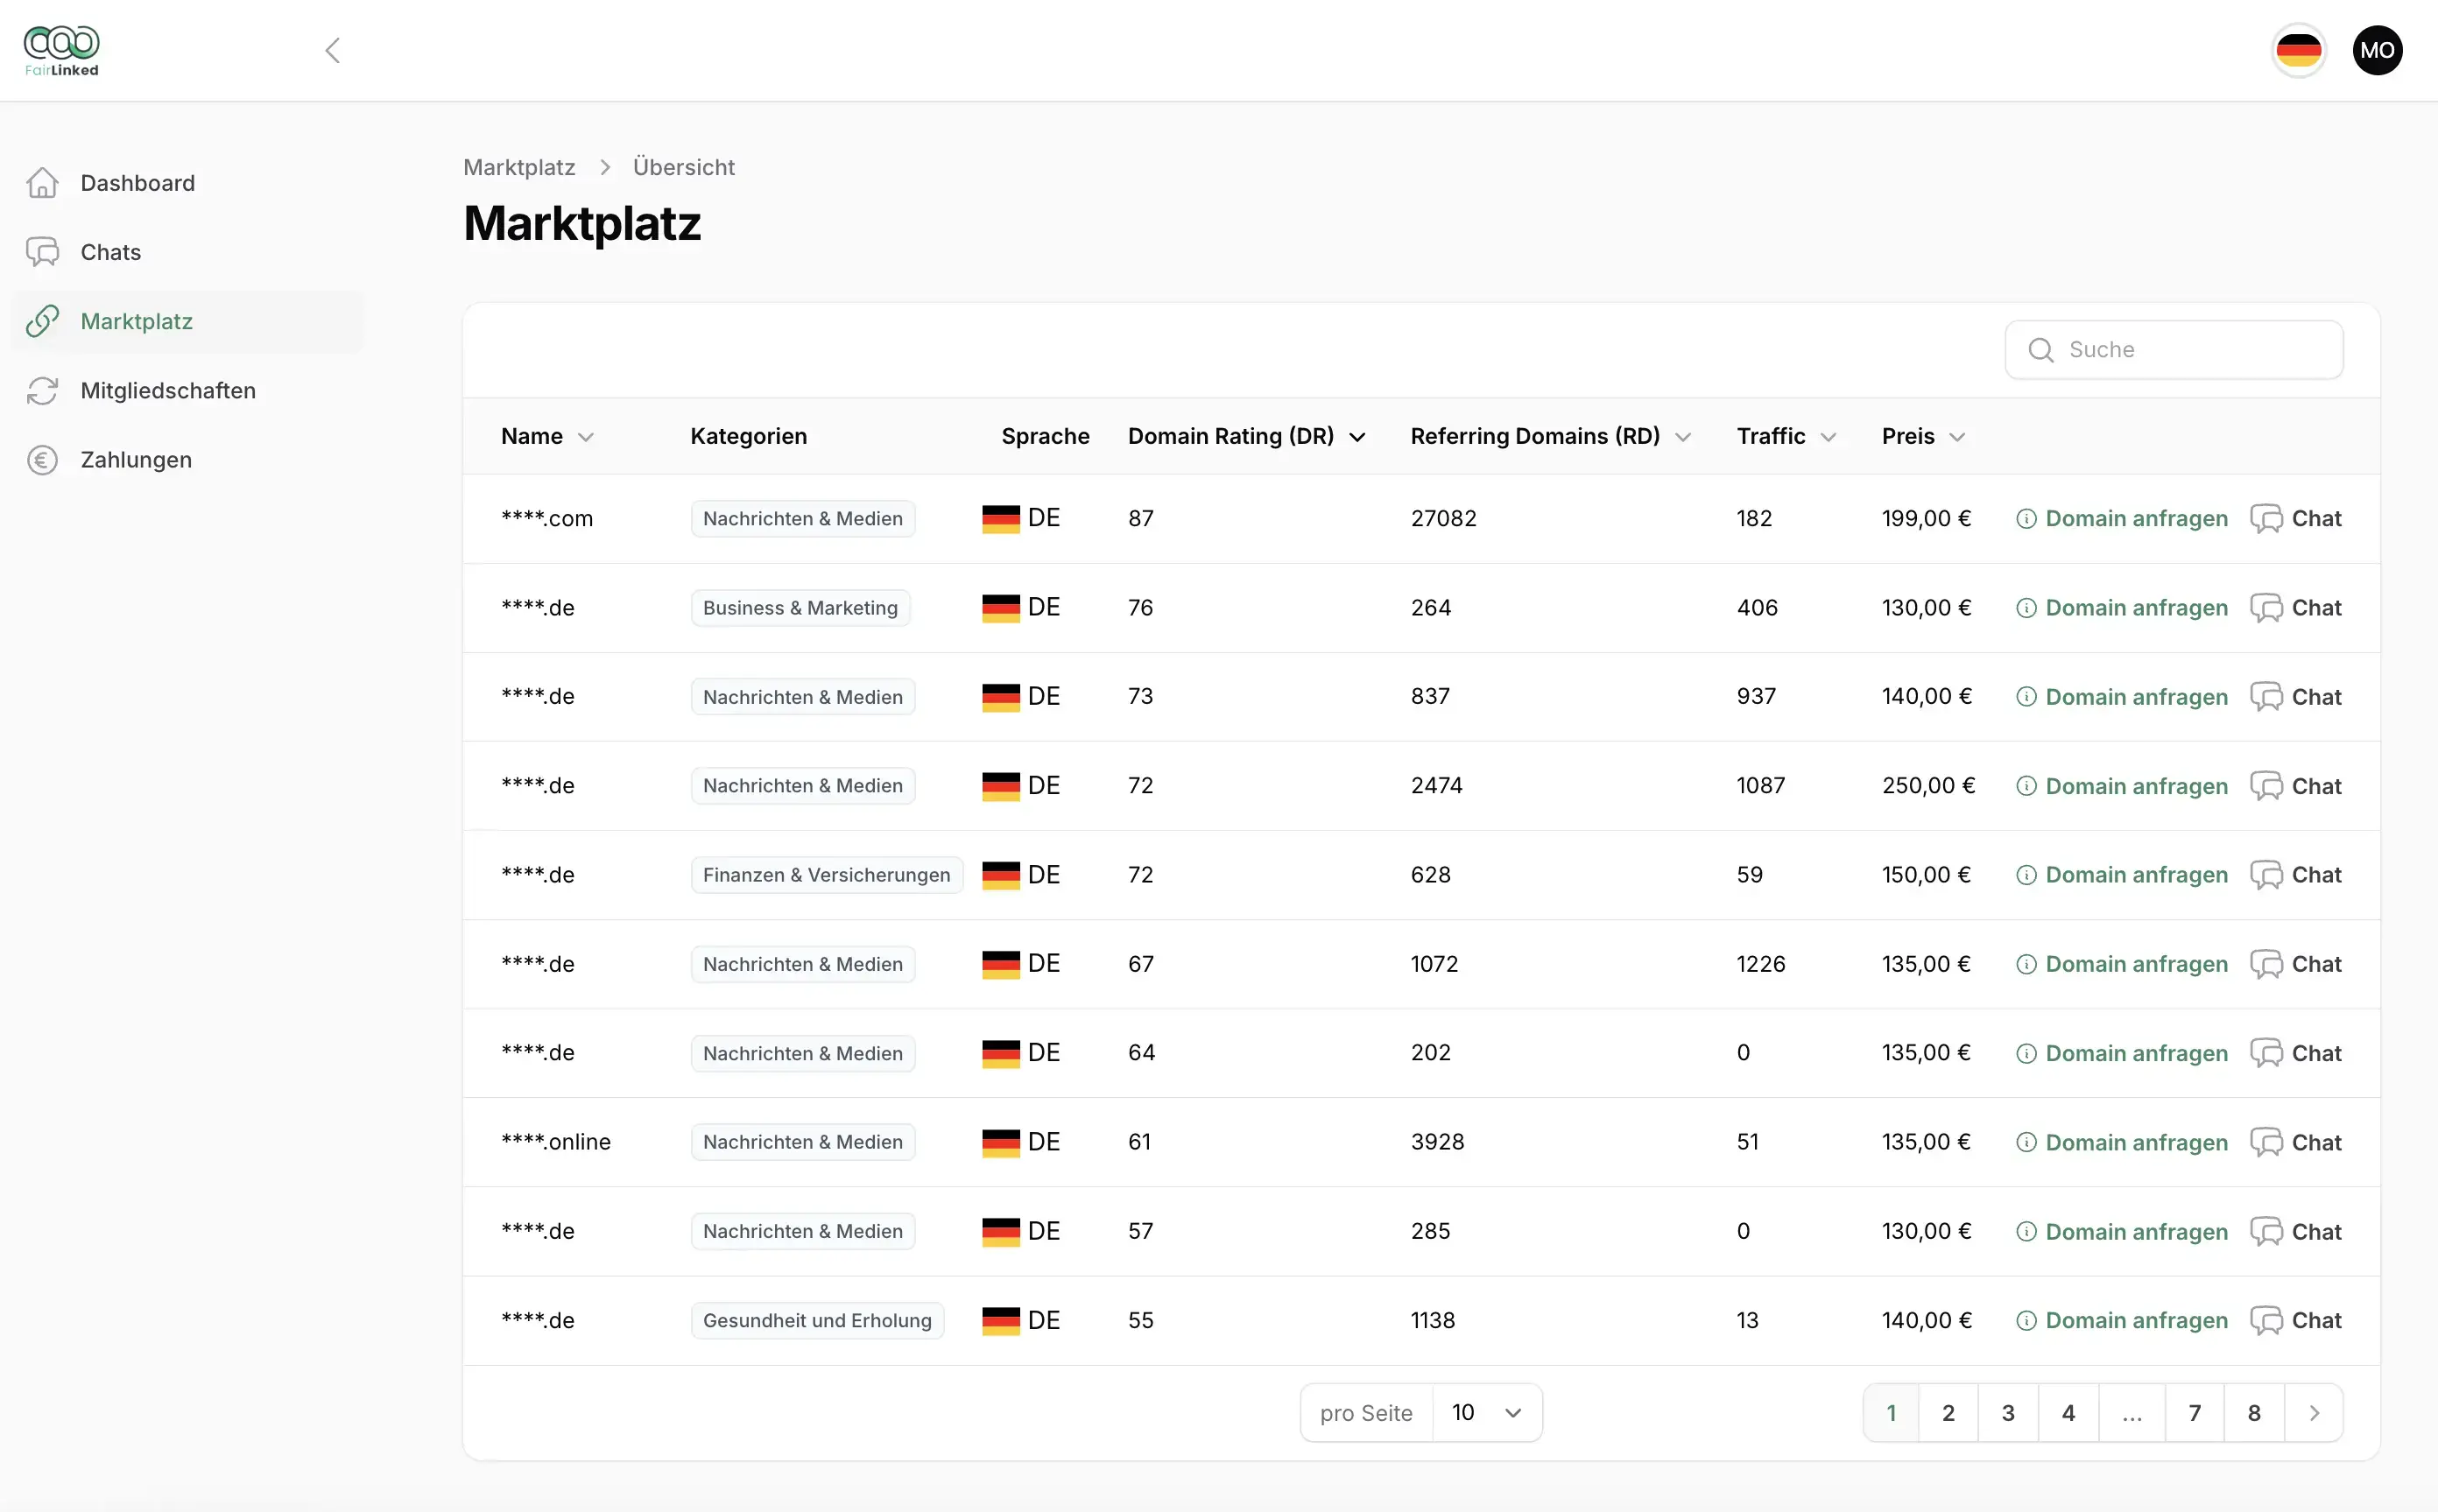Open Chat for the 250,00 € row
The image size is (2438, 1512).
(x=2295, y=785)
